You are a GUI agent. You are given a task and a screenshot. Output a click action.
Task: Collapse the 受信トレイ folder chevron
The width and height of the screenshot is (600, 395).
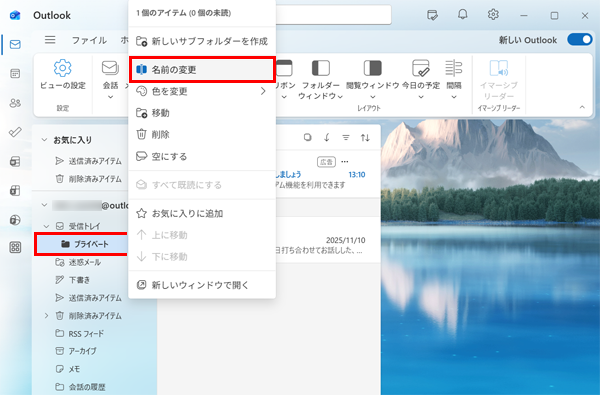click(46, 226)
